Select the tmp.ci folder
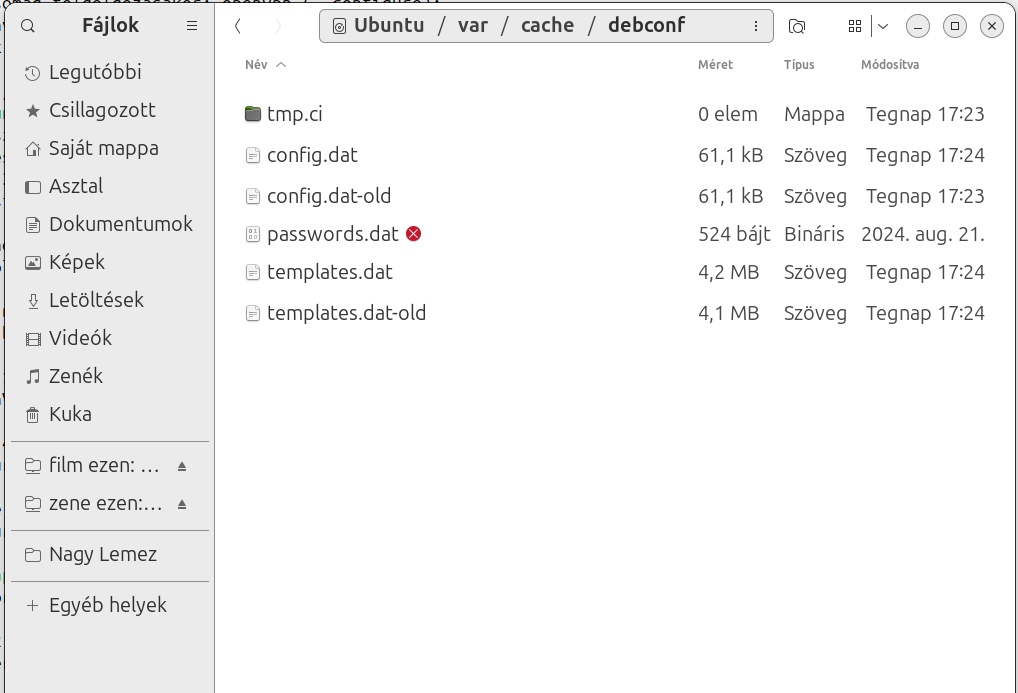 coord(294,114)
